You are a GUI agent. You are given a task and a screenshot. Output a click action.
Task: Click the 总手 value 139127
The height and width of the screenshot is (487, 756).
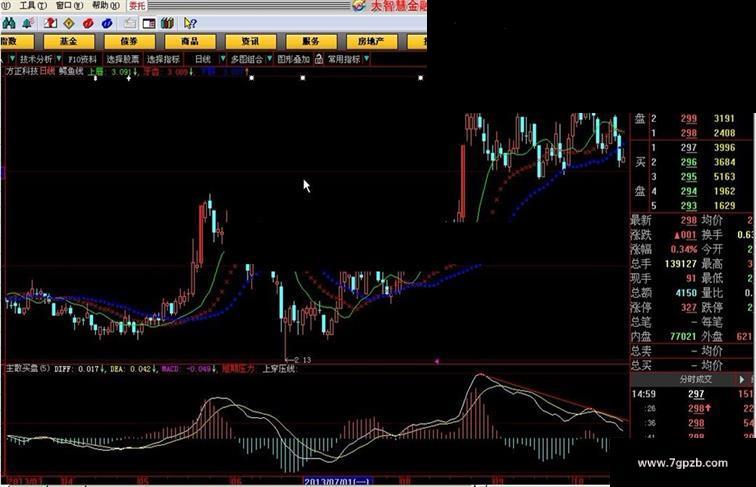coord(680,264)
